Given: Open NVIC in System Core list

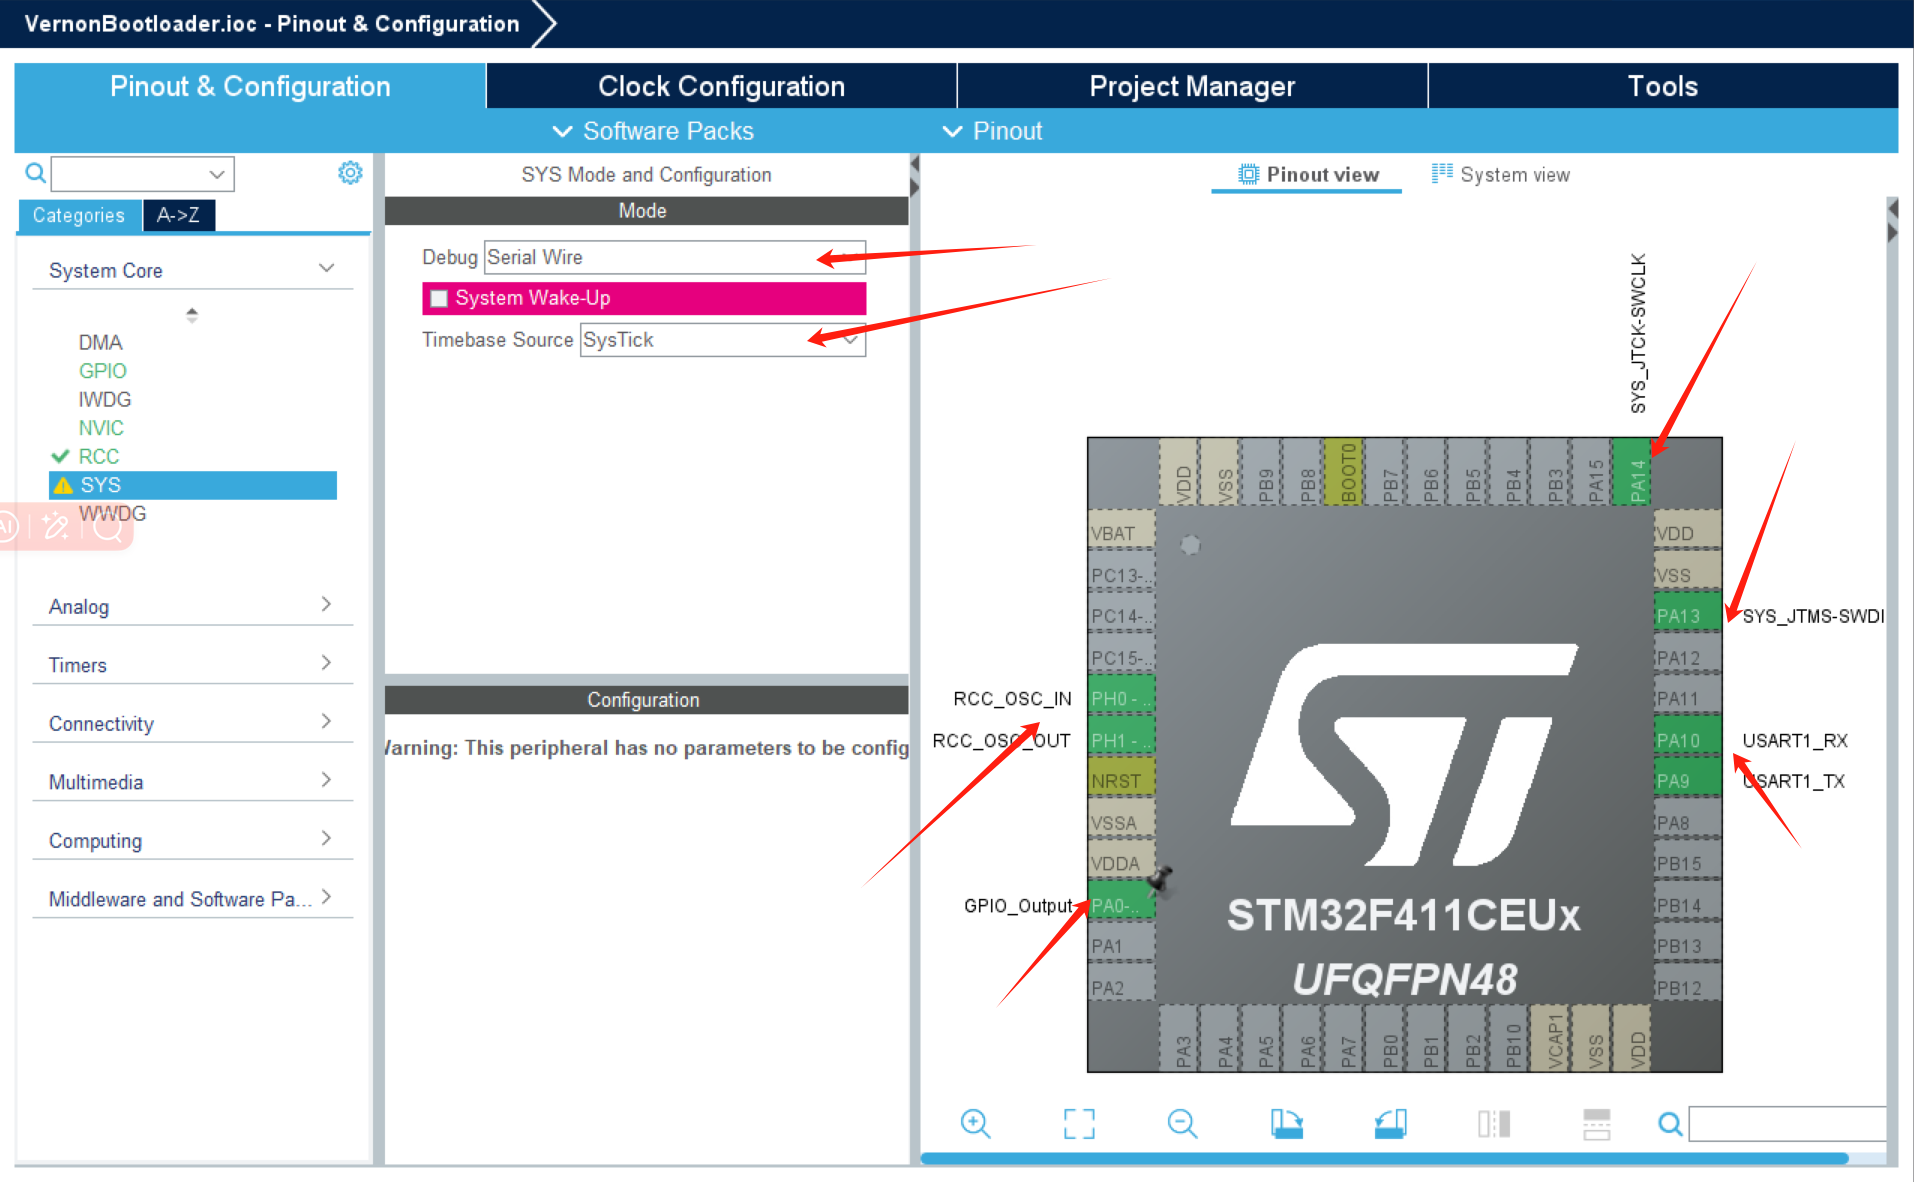Looking at the screenshot, I should click(101, 428).
